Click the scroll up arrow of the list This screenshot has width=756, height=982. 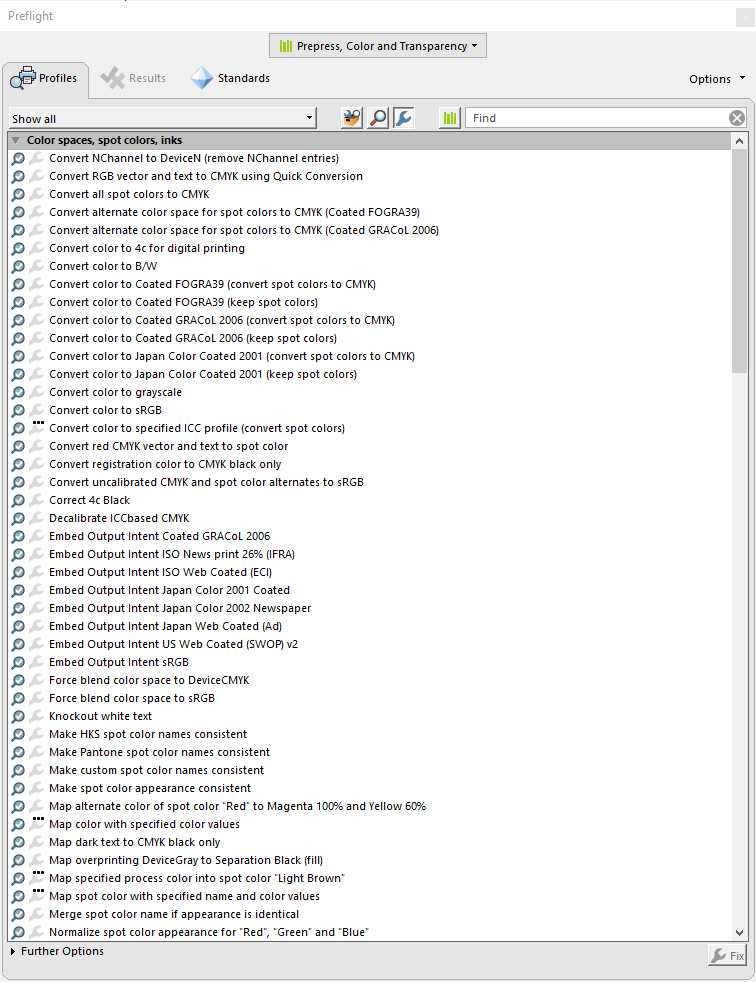pyautogui.click(x=739, y=141)
